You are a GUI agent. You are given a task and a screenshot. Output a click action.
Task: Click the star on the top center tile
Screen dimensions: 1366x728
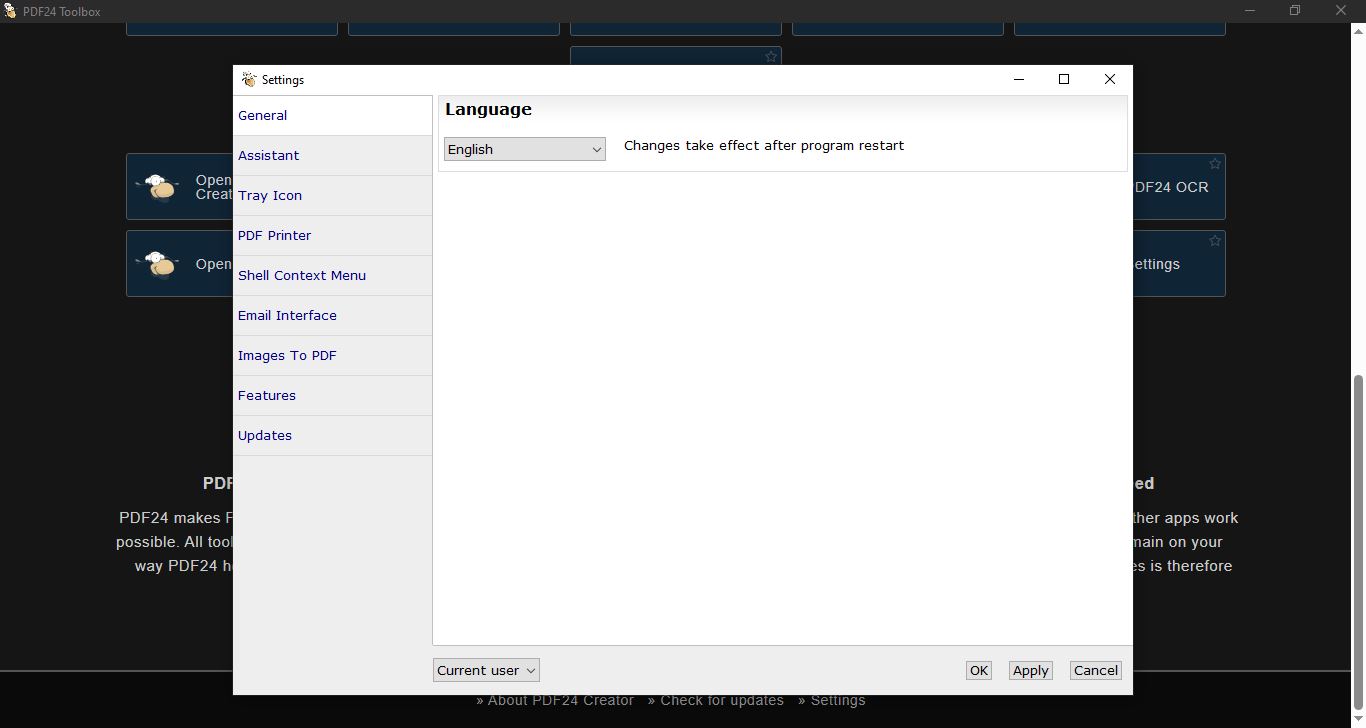pos(771,57)
